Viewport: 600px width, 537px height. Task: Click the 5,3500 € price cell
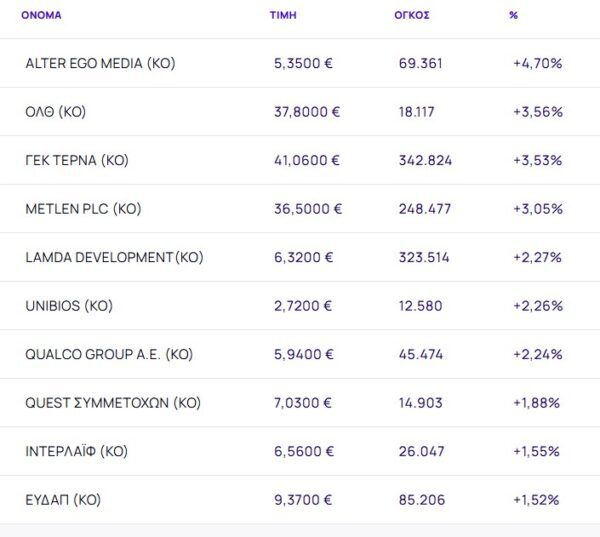[x=303, y=63]
